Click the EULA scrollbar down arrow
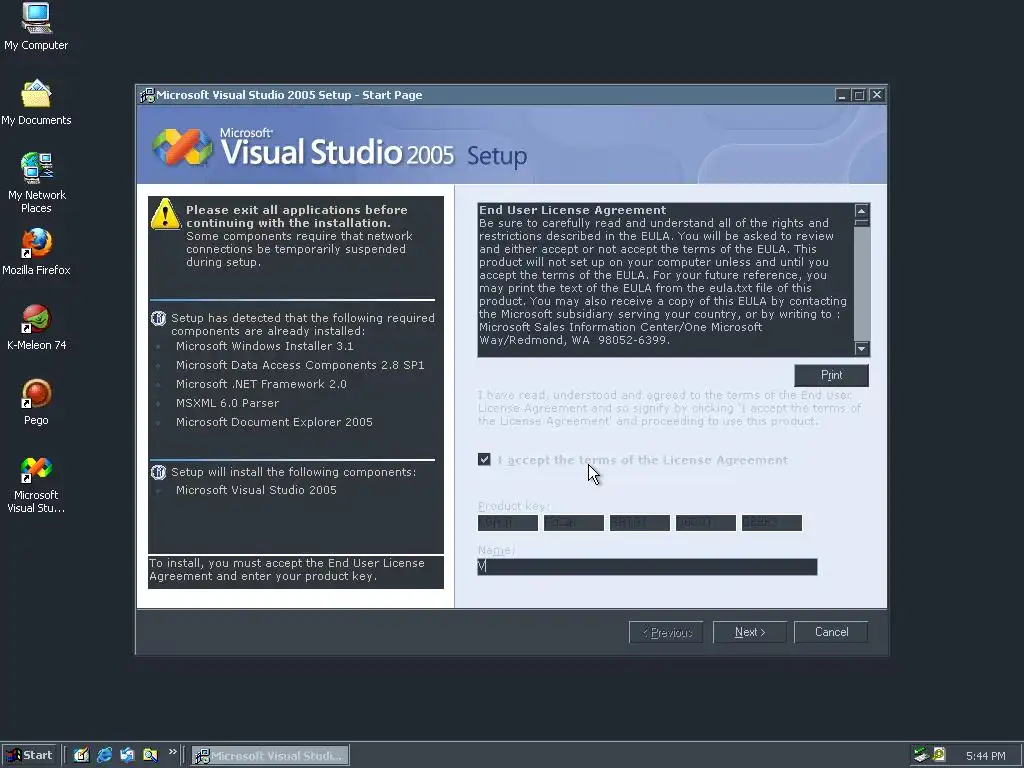Image resolution: width=1024 pixels, height=768 pixels. pos(861,348)
